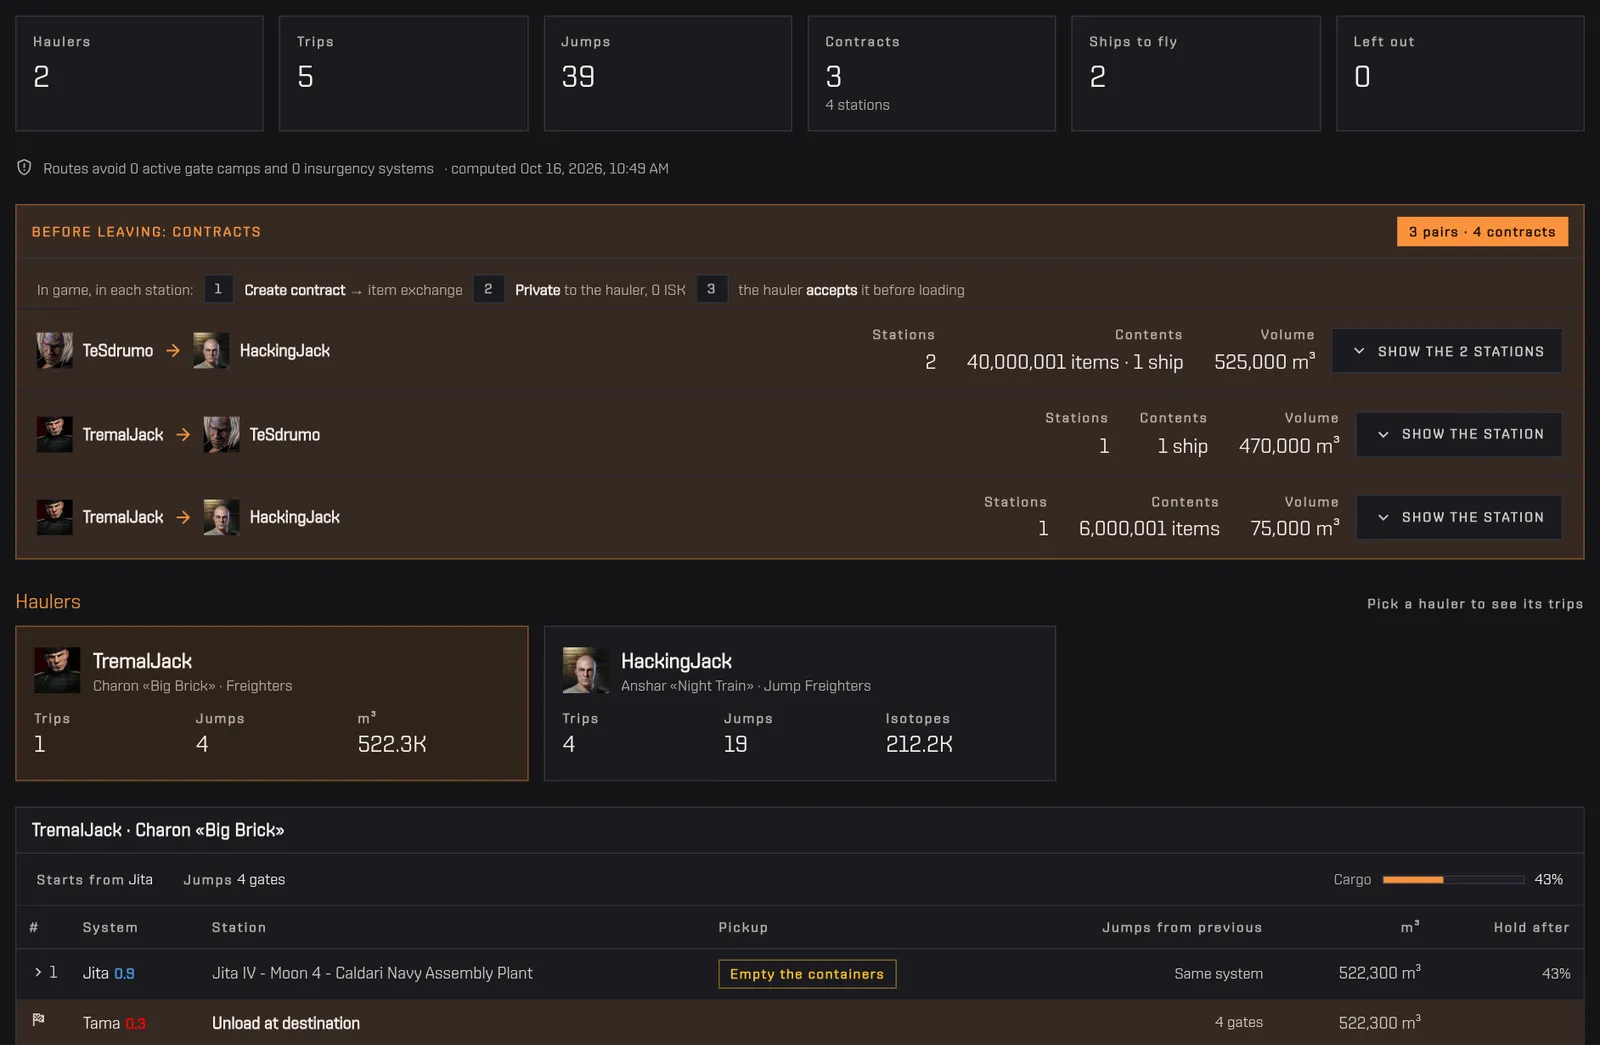Click the Jumps summary card showing 39
The height and width of the screenshot is (1045, 1600).
[668, 73]
